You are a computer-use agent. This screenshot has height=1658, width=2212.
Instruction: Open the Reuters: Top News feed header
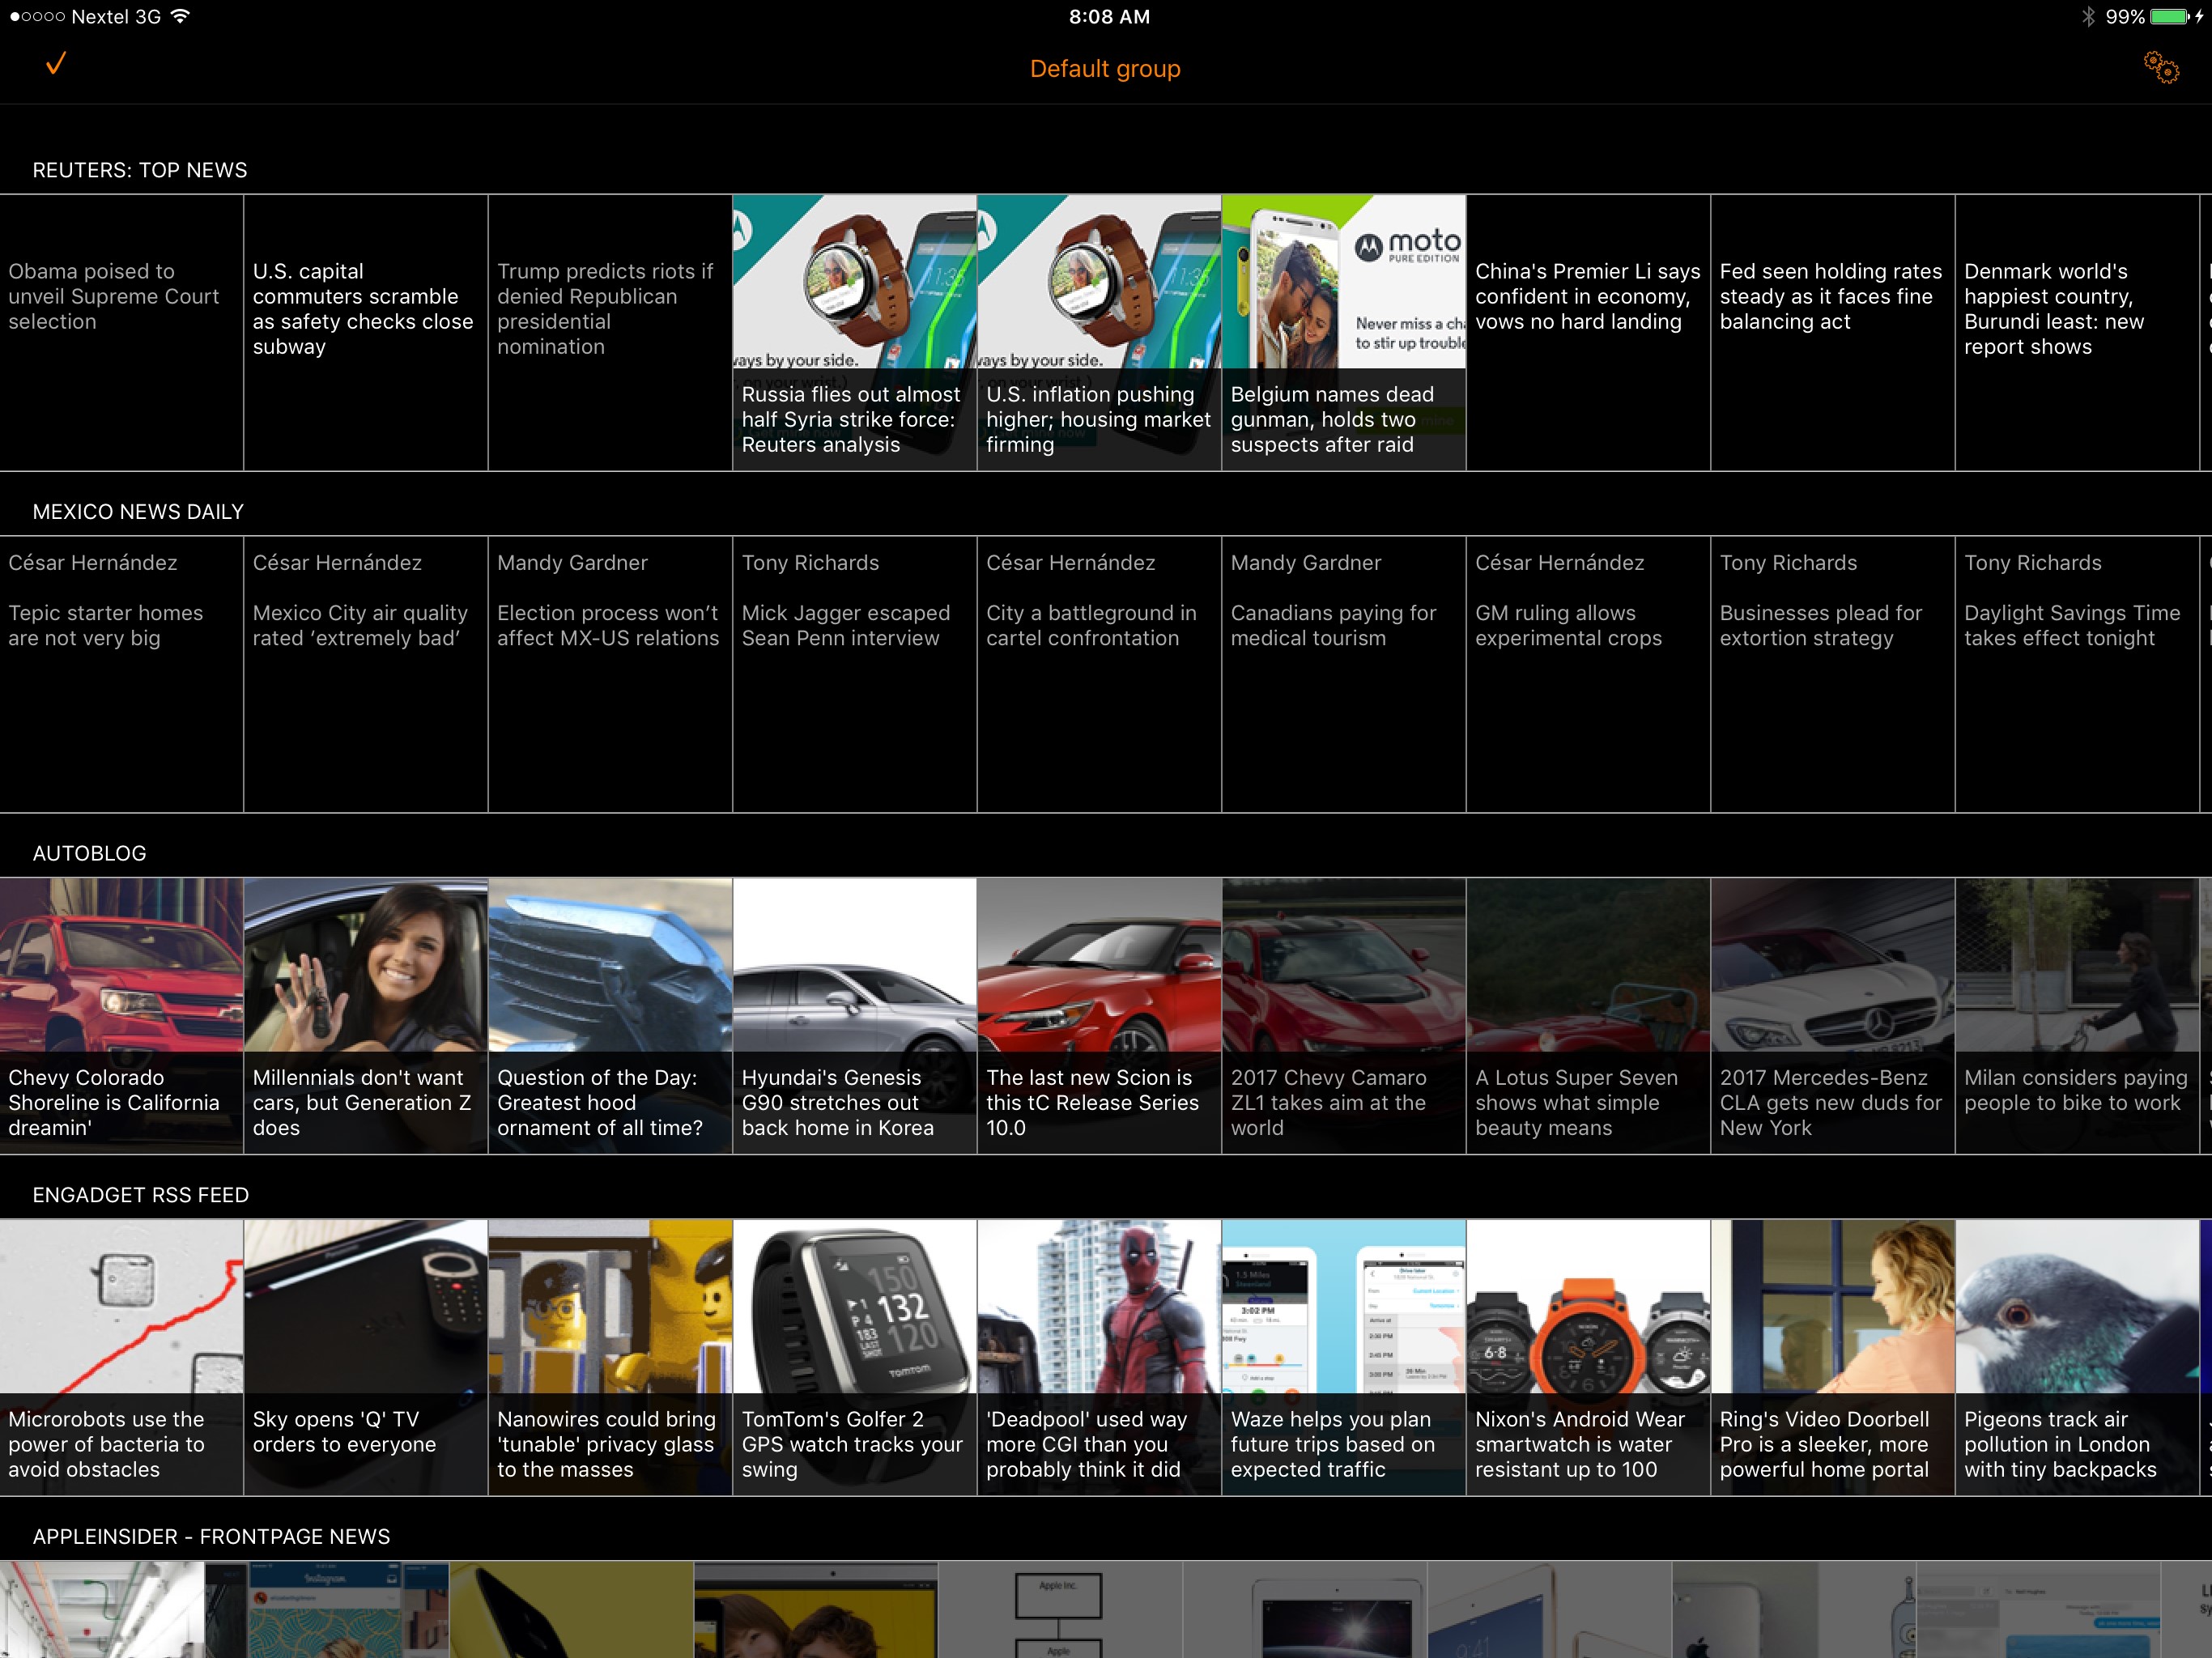(x=140, y=170)
